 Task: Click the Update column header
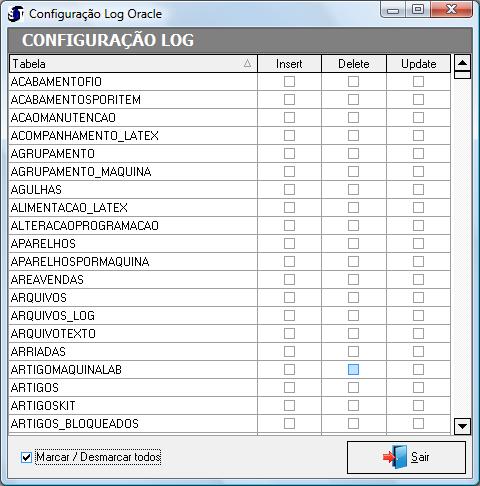[x=418, y=64]
